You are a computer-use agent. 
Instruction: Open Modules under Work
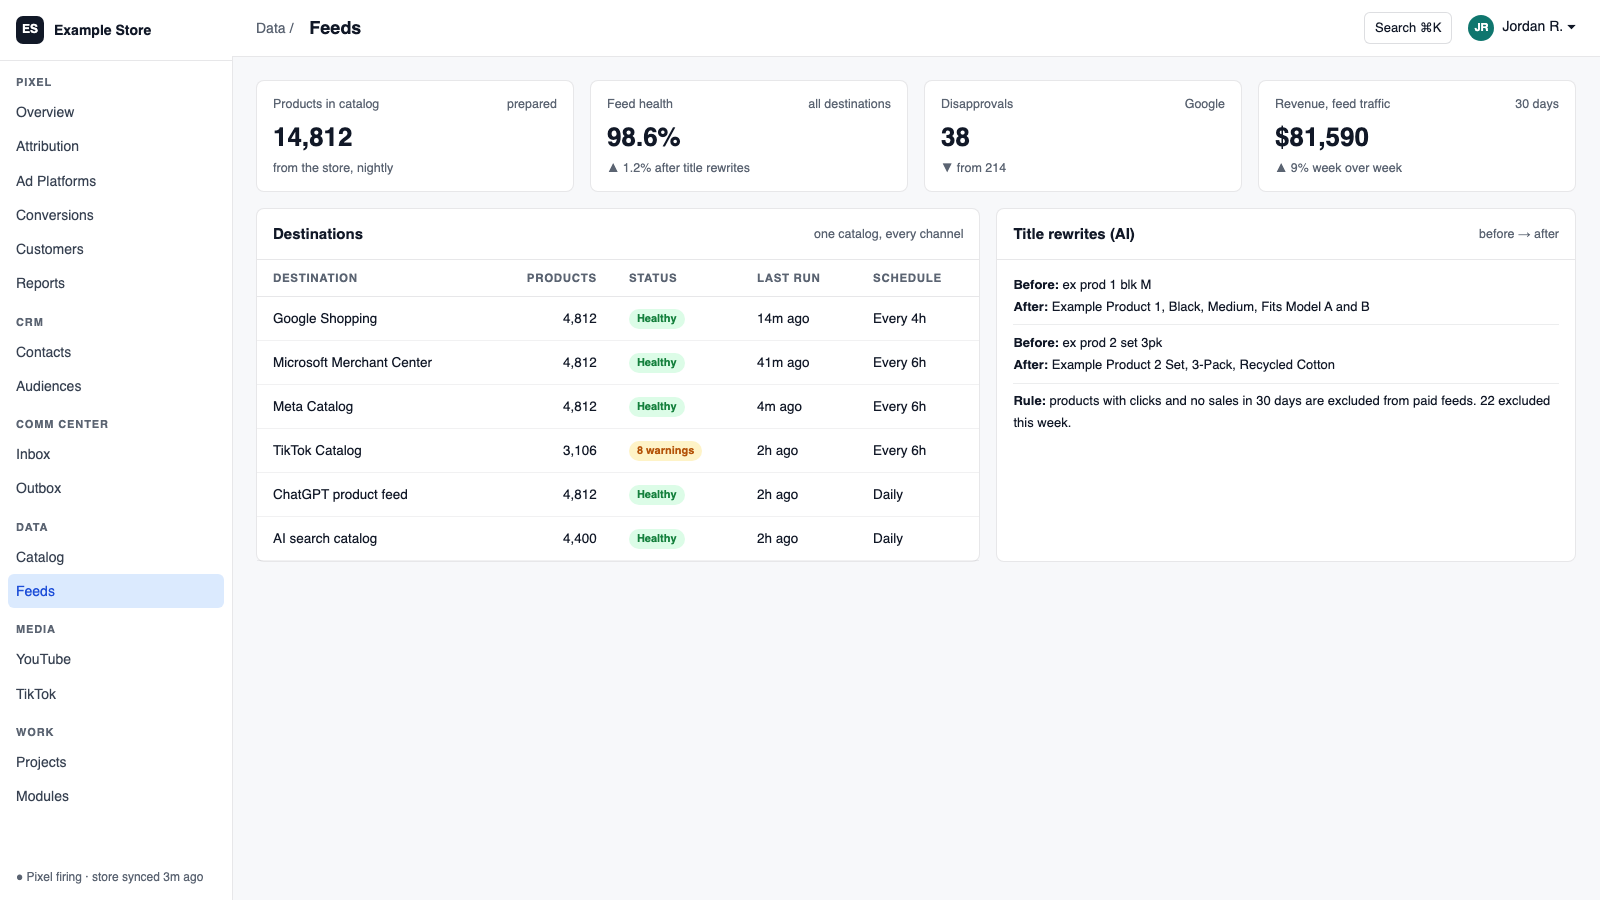[116, 796]
